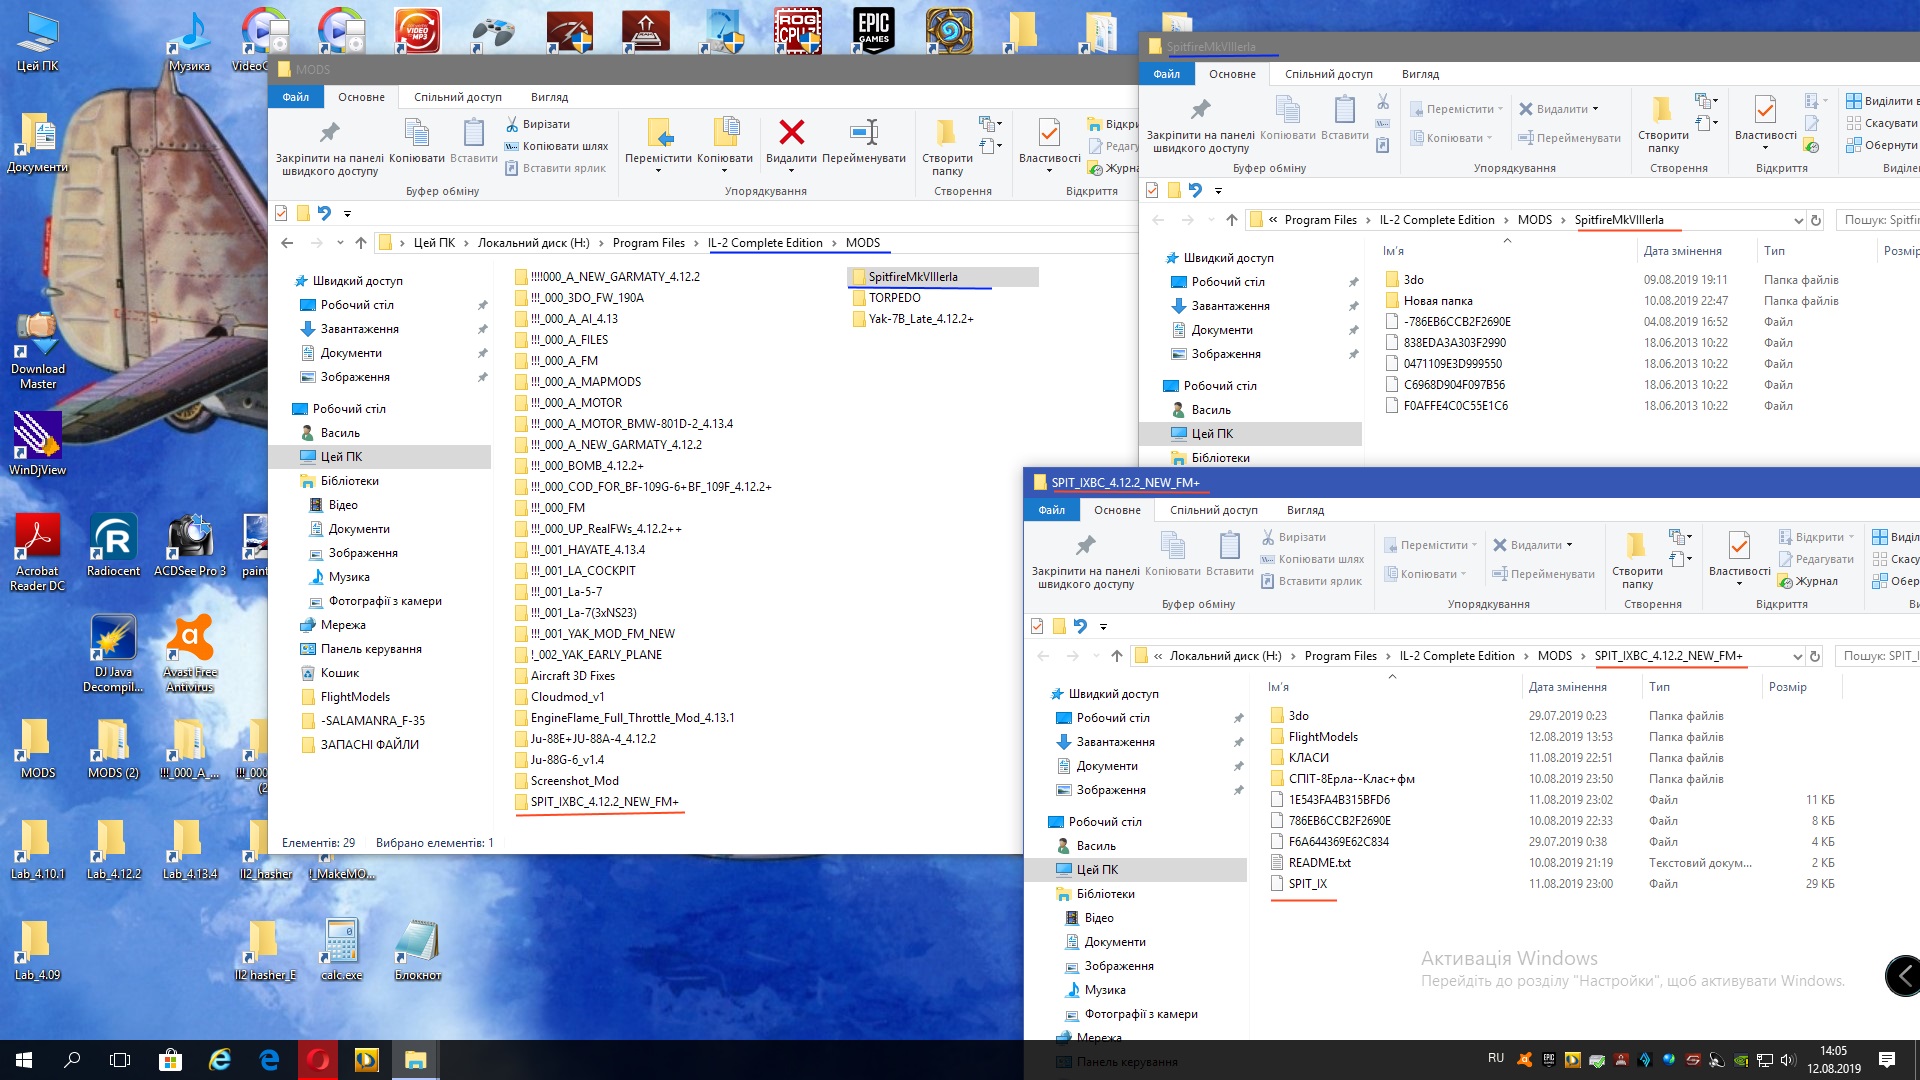Viewport: 1920px width, 1080px height.
Task: Expand address bar dropdown in SPIT_IXBC window
Action: click(1797, 656)
